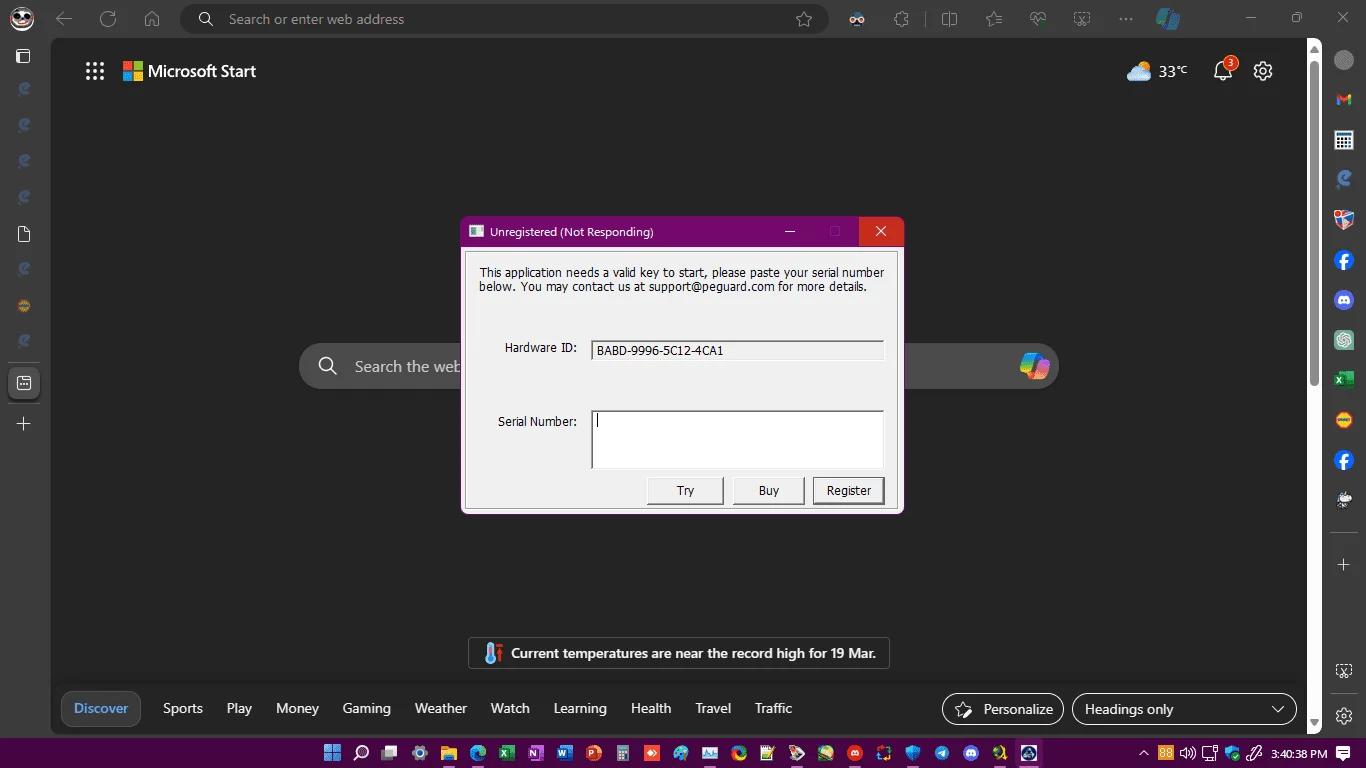Click the Microsoft Start logo

[x=189, y=71]
